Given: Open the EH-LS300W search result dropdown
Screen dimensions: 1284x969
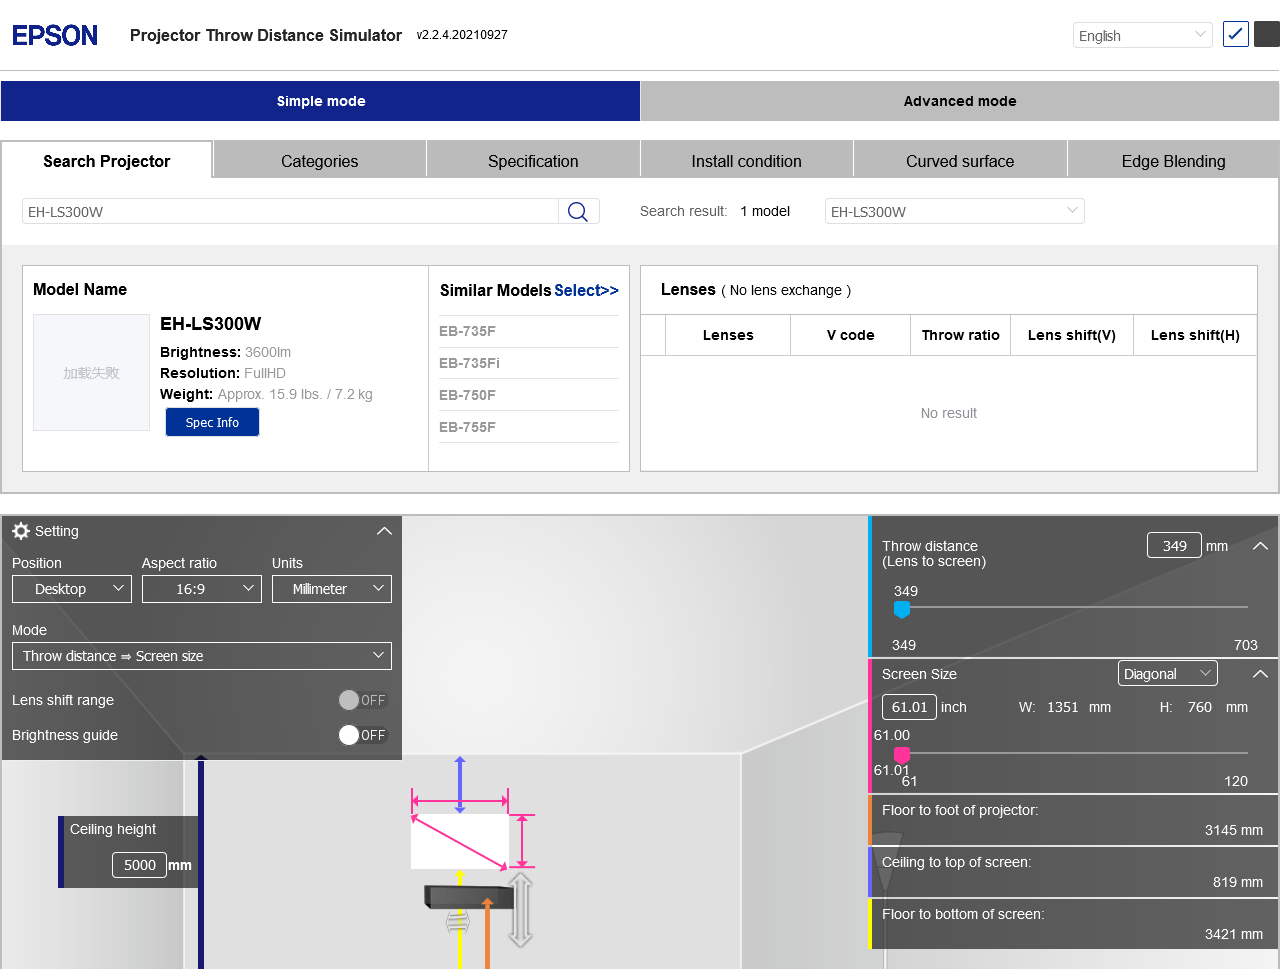Looking at the screenshot, I should (x=955, y=211).
